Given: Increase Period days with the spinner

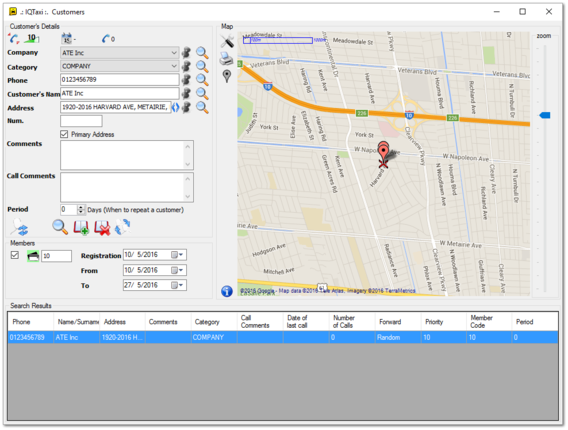Looking at the screenshot, I should [x=81, y=208].
